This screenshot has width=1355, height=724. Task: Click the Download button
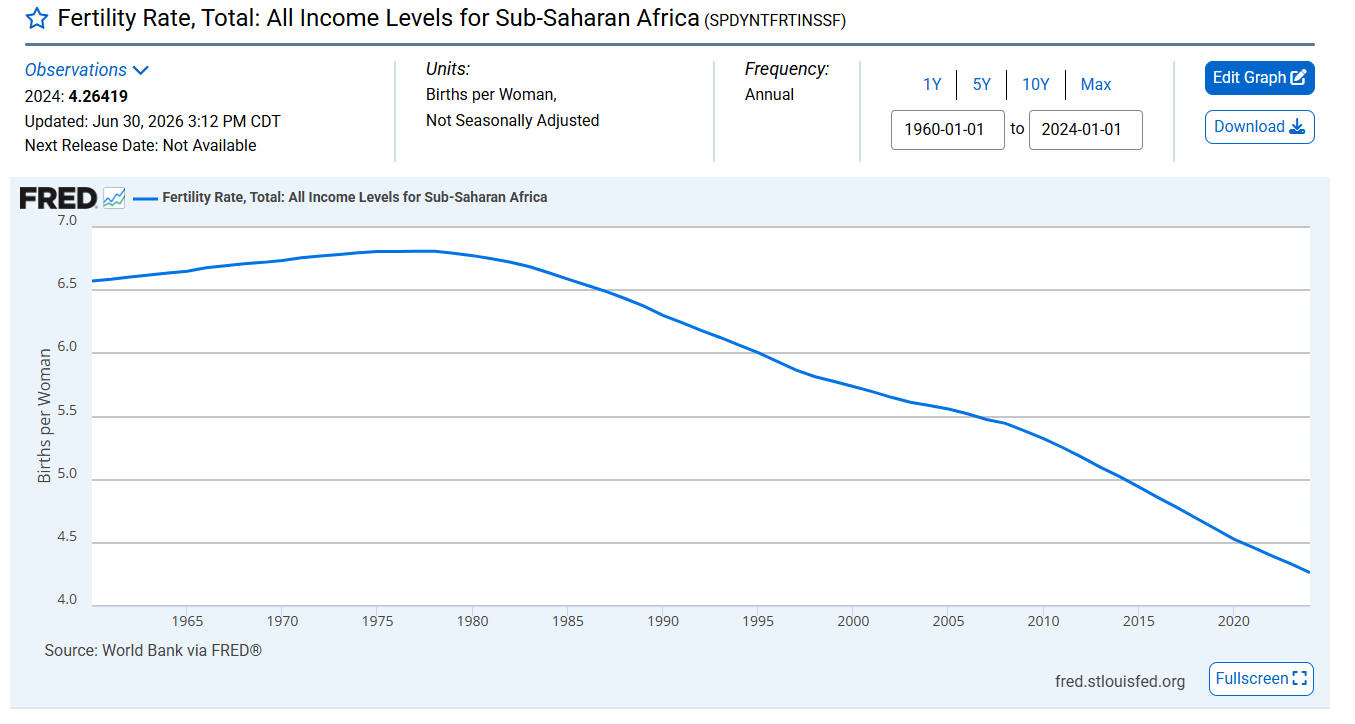pos(1260,127)
